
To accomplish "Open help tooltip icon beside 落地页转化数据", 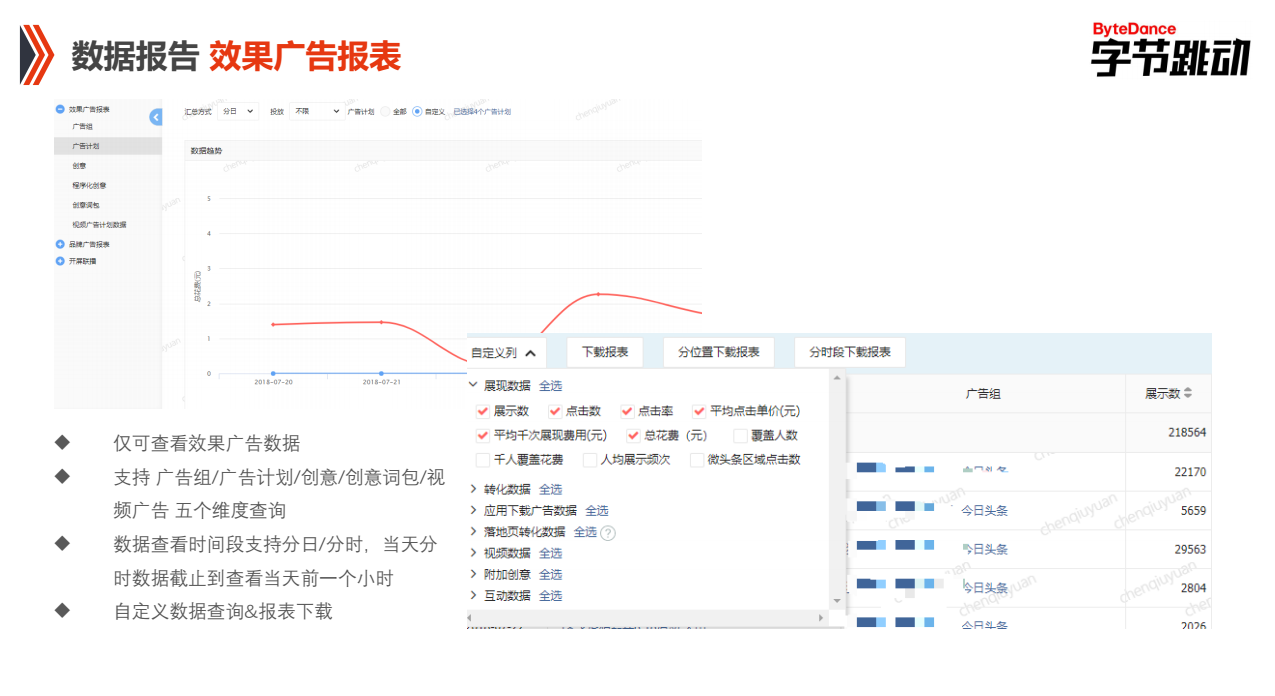I will tap(607, 533).
